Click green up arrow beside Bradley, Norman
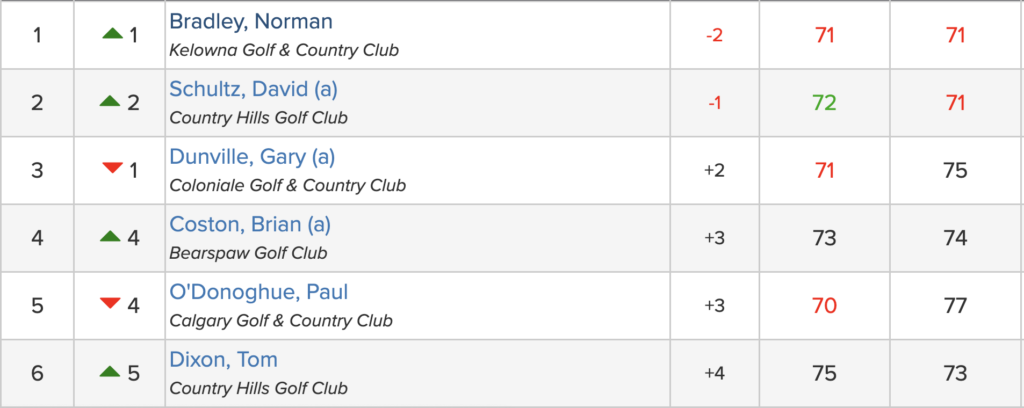The height and width of the screenshot is (408, 1024). click(112, 35)
